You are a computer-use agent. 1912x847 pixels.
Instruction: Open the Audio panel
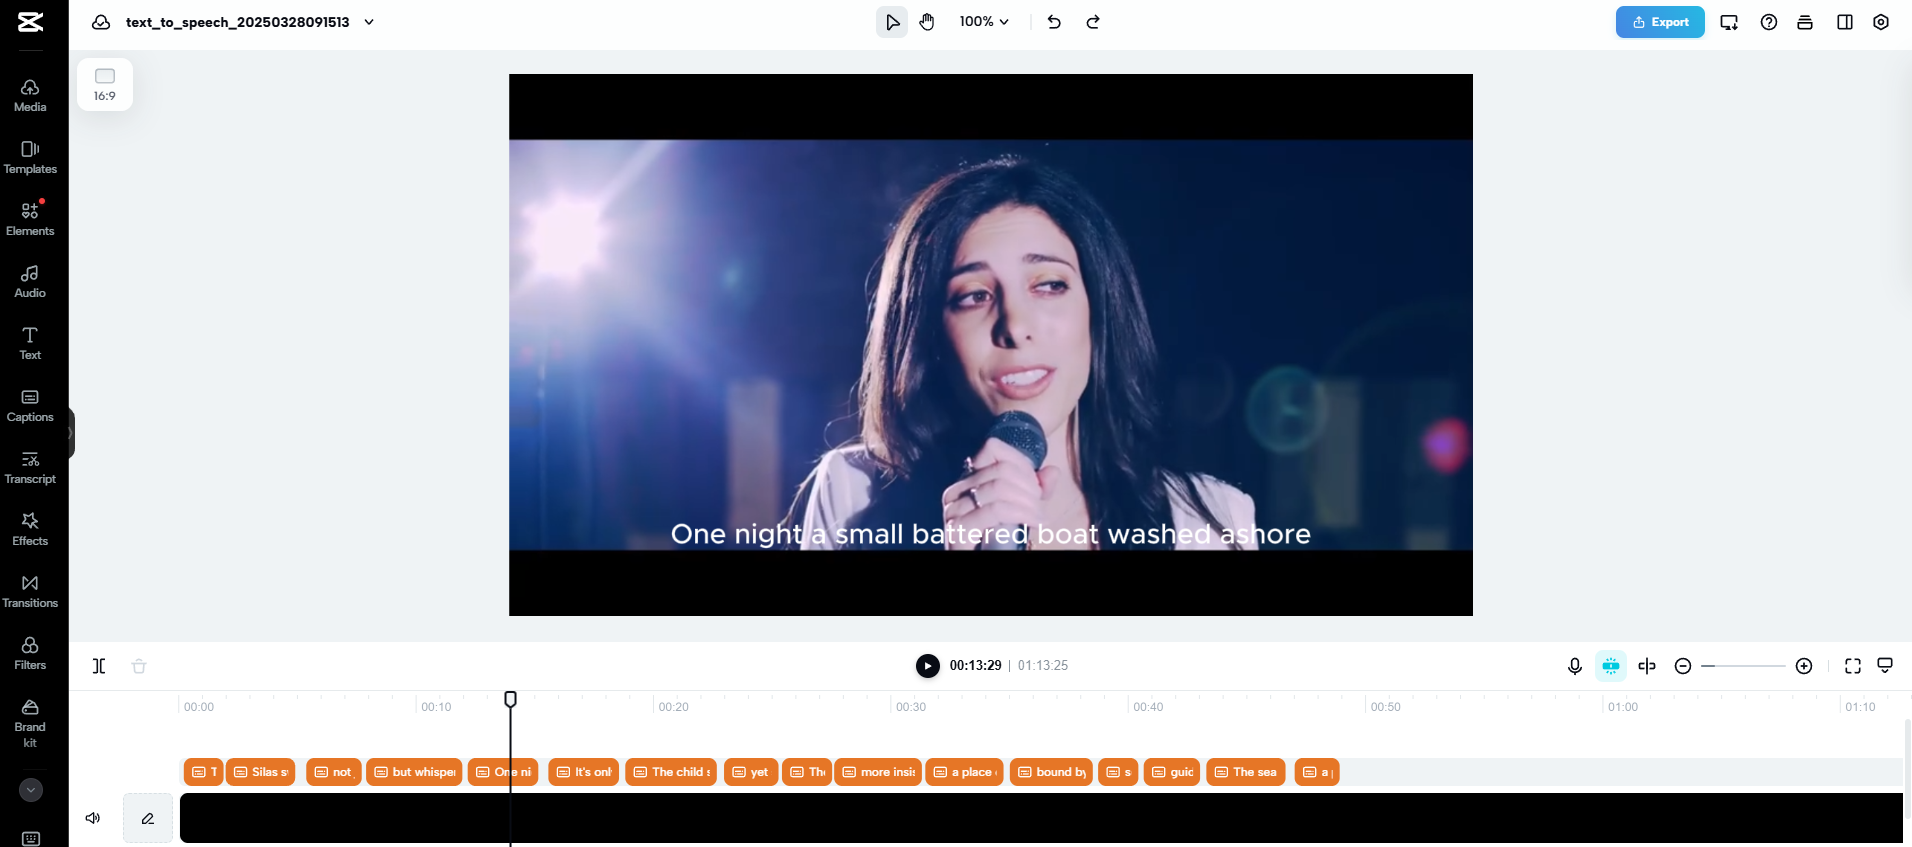pyautogui.click(x=30, y=282)
